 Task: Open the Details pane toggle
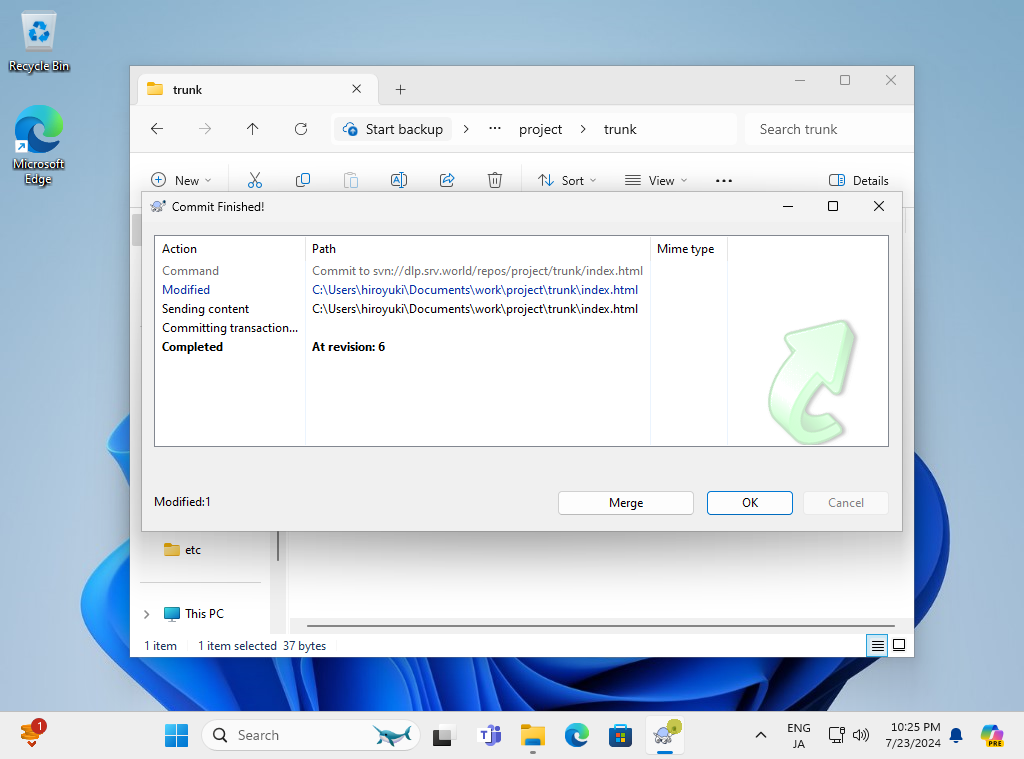[858, 180]
